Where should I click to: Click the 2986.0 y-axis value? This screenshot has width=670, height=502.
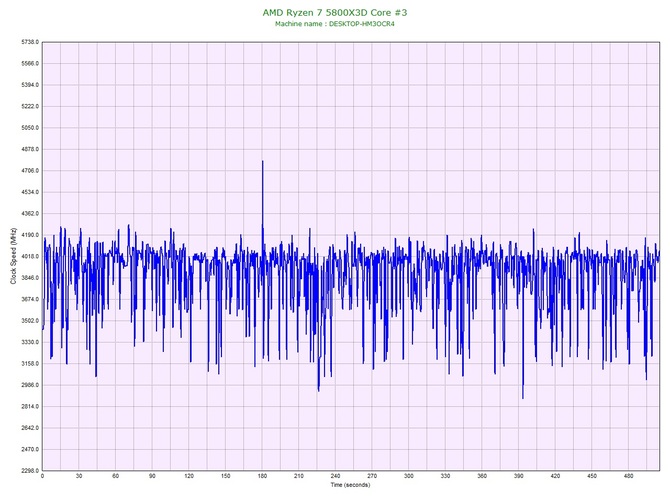30,385
